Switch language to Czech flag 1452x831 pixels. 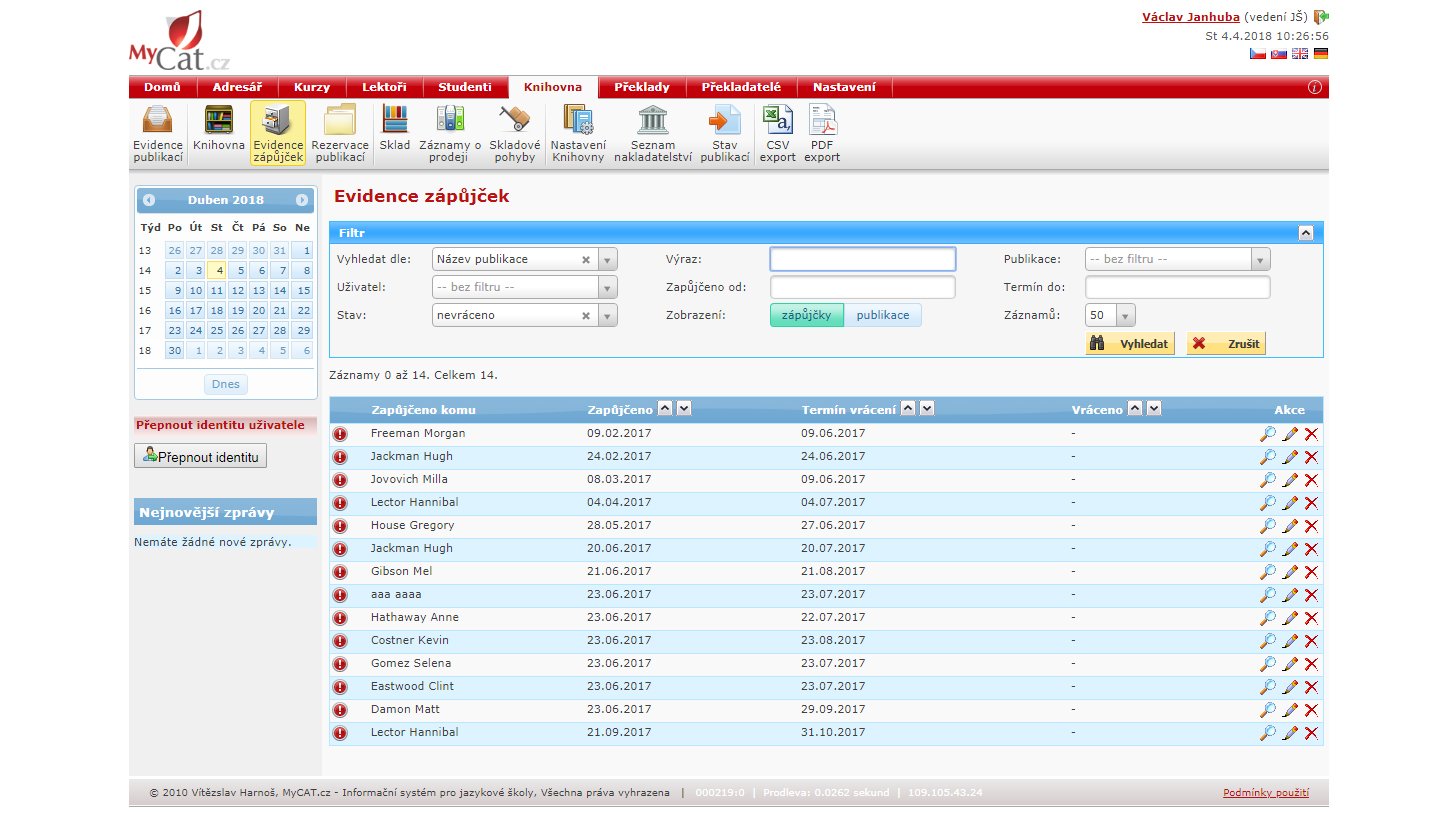click(1257, 54)
